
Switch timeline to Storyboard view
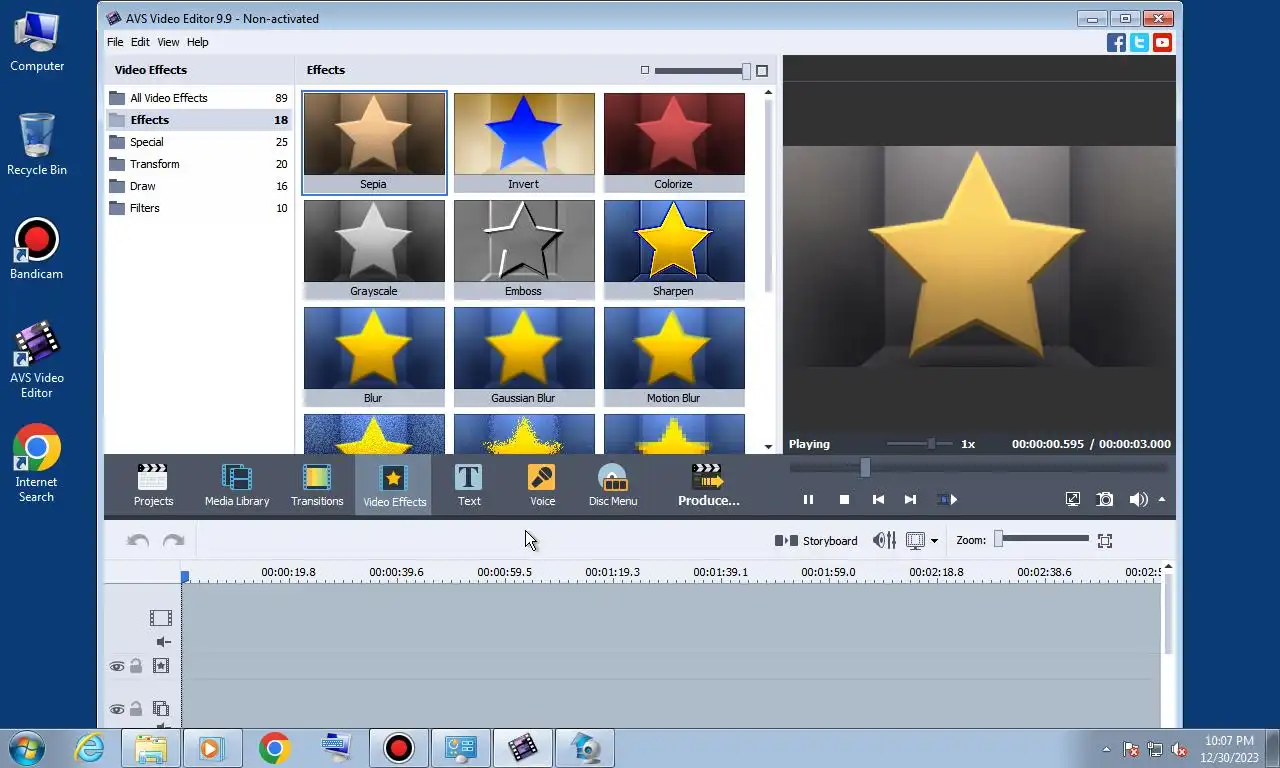click(x=816, y=540)
